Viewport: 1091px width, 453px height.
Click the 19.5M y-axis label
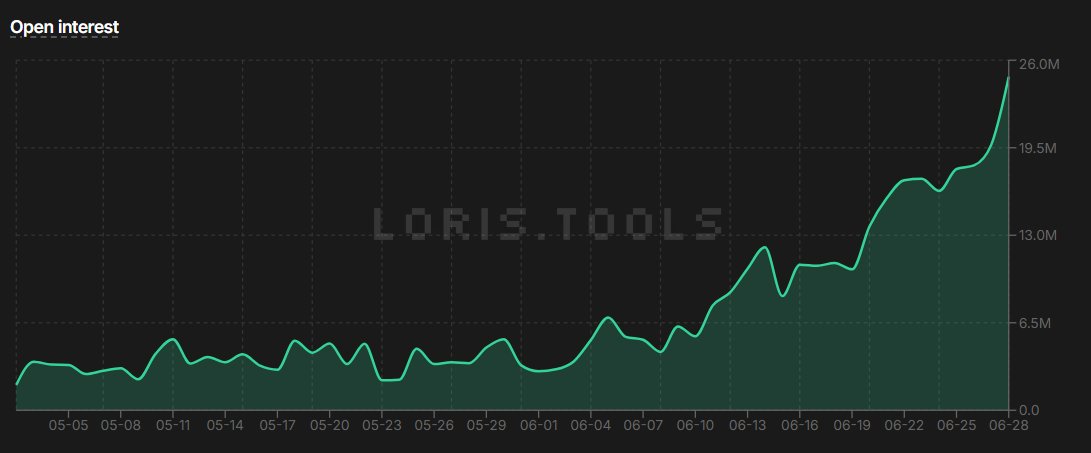tap(1037, 148)
